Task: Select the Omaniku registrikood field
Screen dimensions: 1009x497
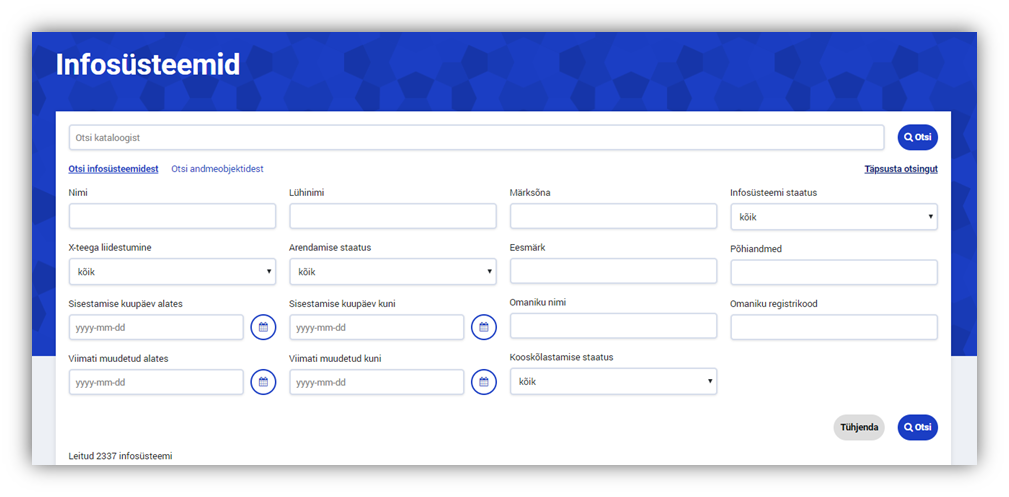Action: tap(834, 327)
